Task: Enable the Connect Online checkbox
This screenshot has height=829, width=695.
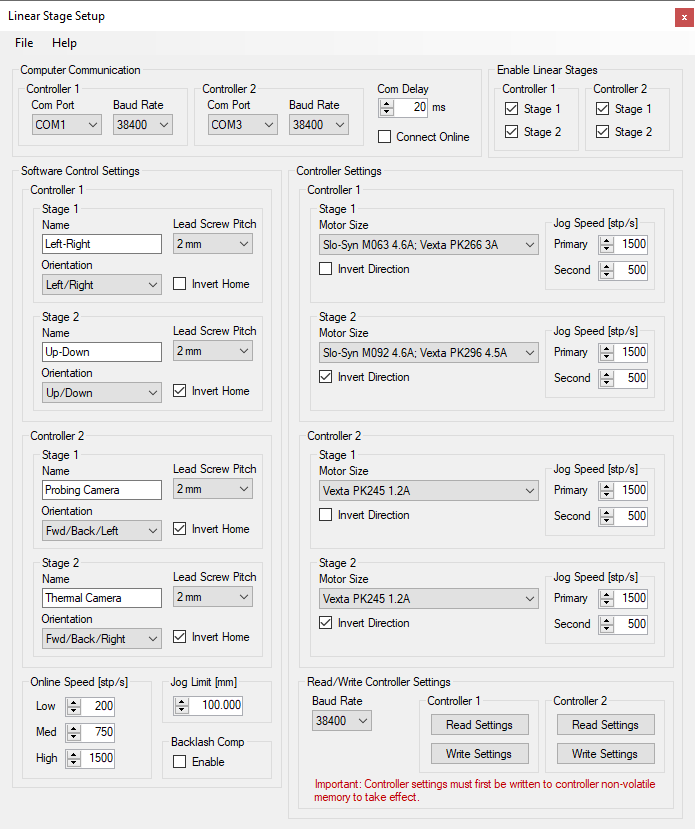Action: pos(385,137)
